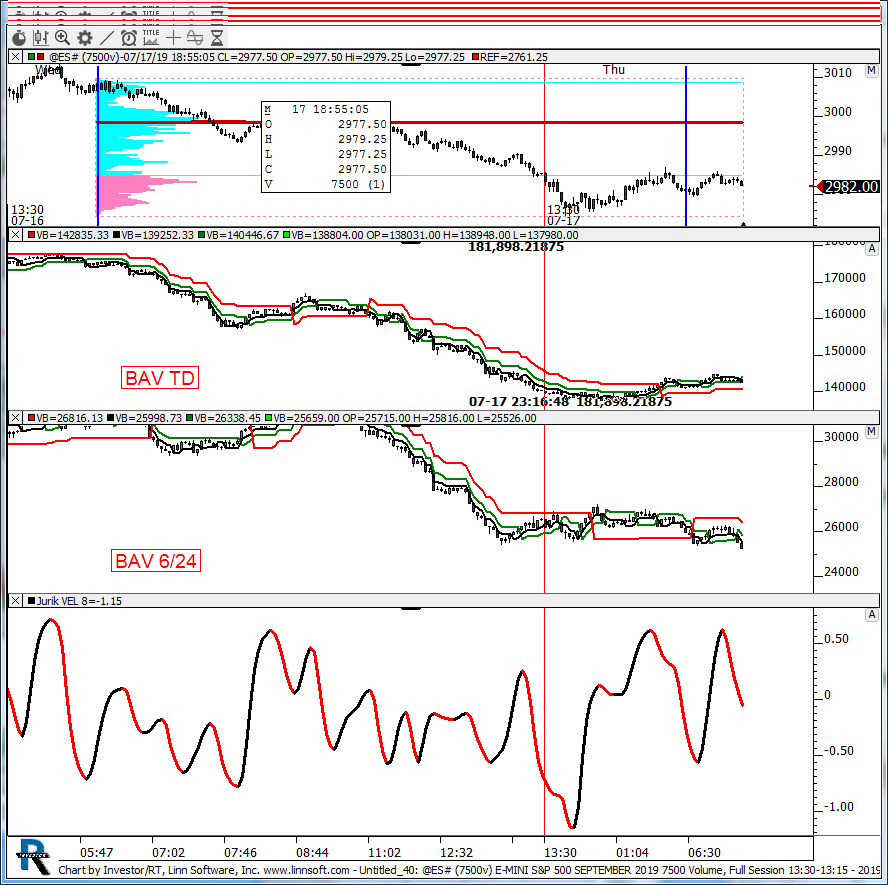Click the Jurik VEL 8=-1.15 legend label
The width and height of the screenshot is (888, 885).
point(79,601)
